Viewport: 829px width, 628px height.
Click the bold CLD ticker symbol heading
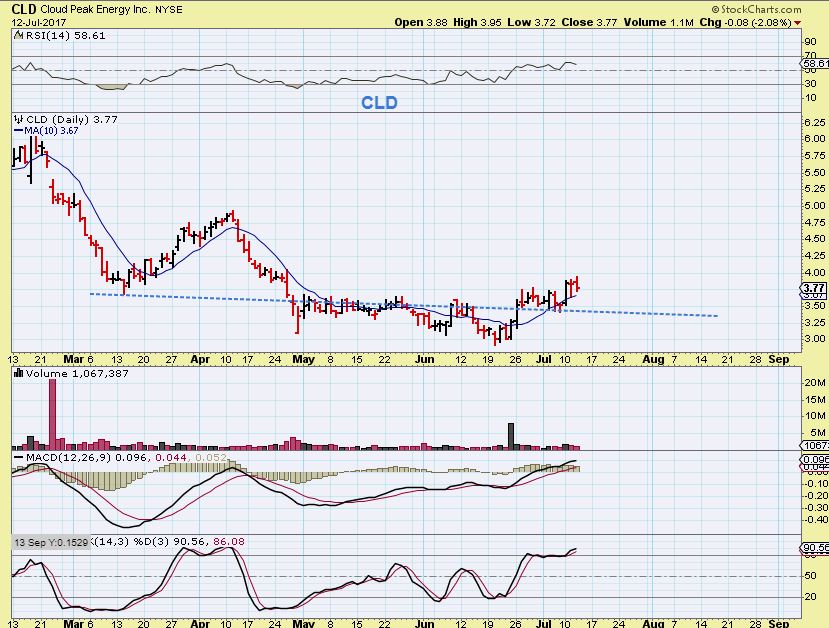point(24,8)
